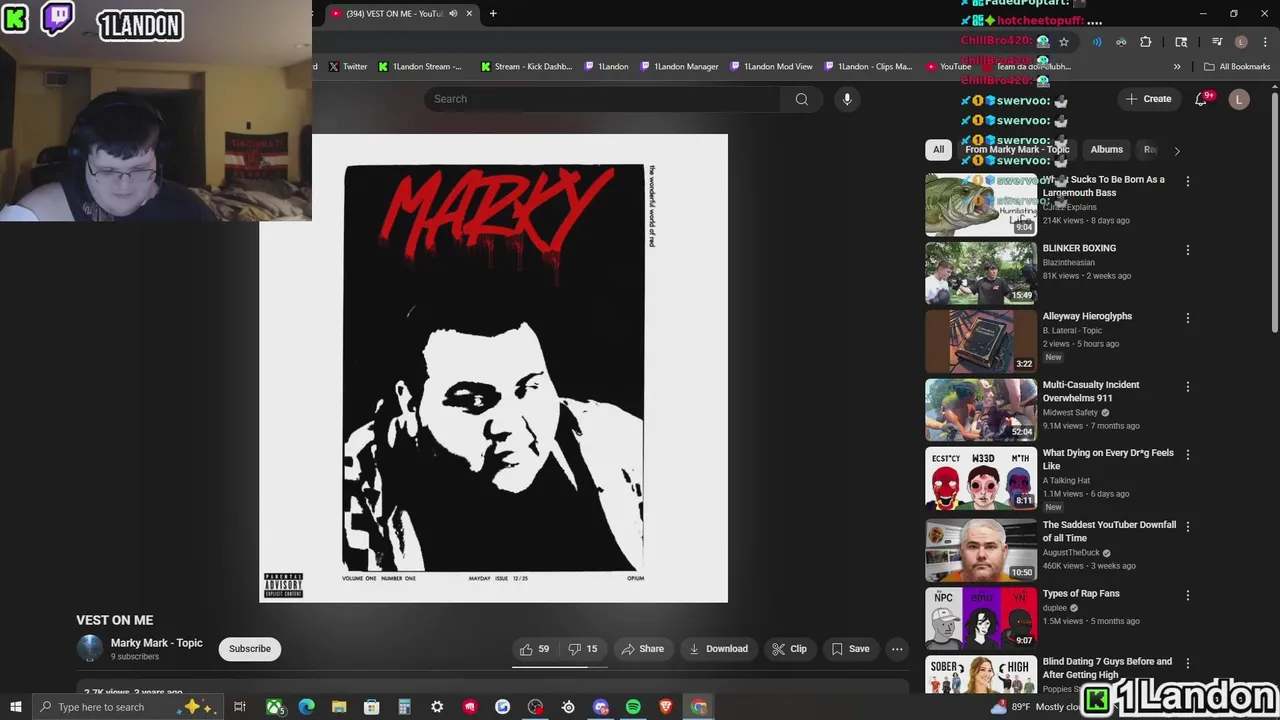Open Task View from the taskbar

(240, 707)
